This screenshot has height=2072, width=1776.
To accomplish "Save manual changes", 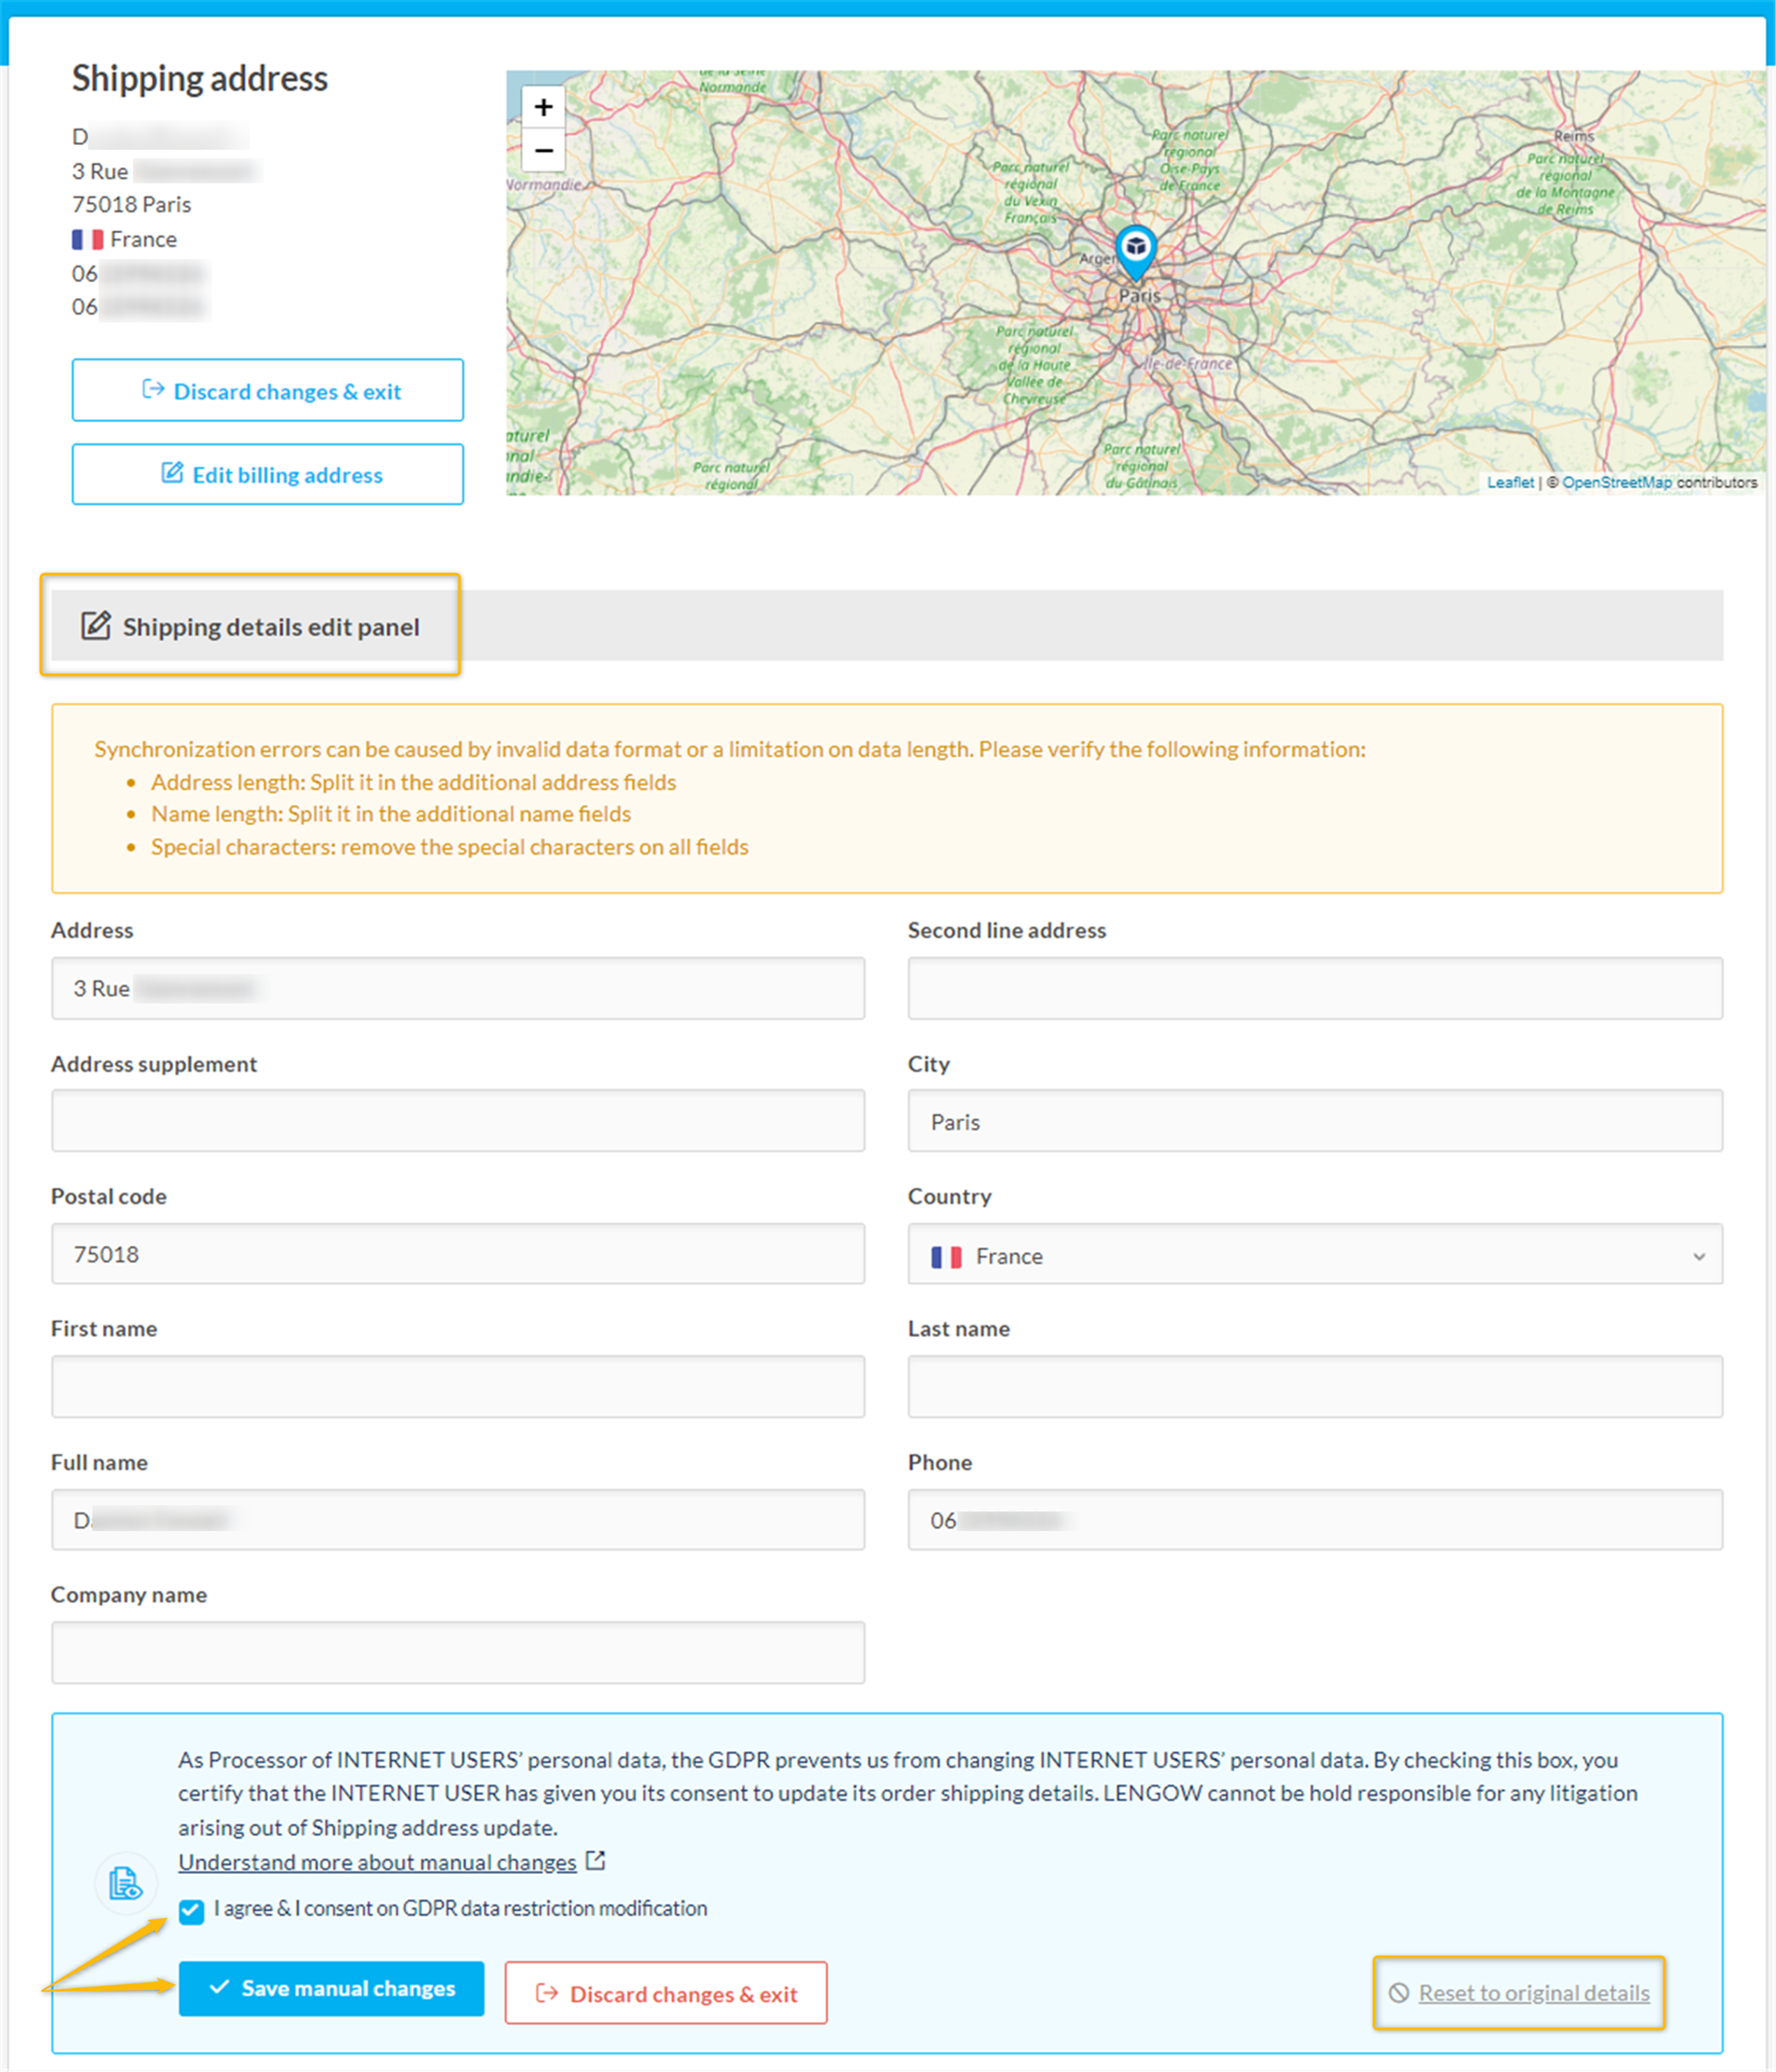I will point(331,1988).
